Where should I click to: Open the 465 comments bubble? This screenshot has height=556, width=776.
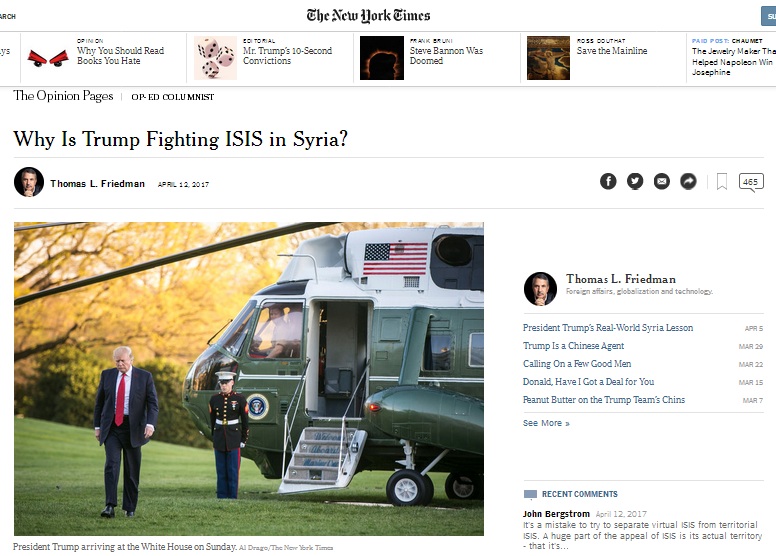pos(751,182)
